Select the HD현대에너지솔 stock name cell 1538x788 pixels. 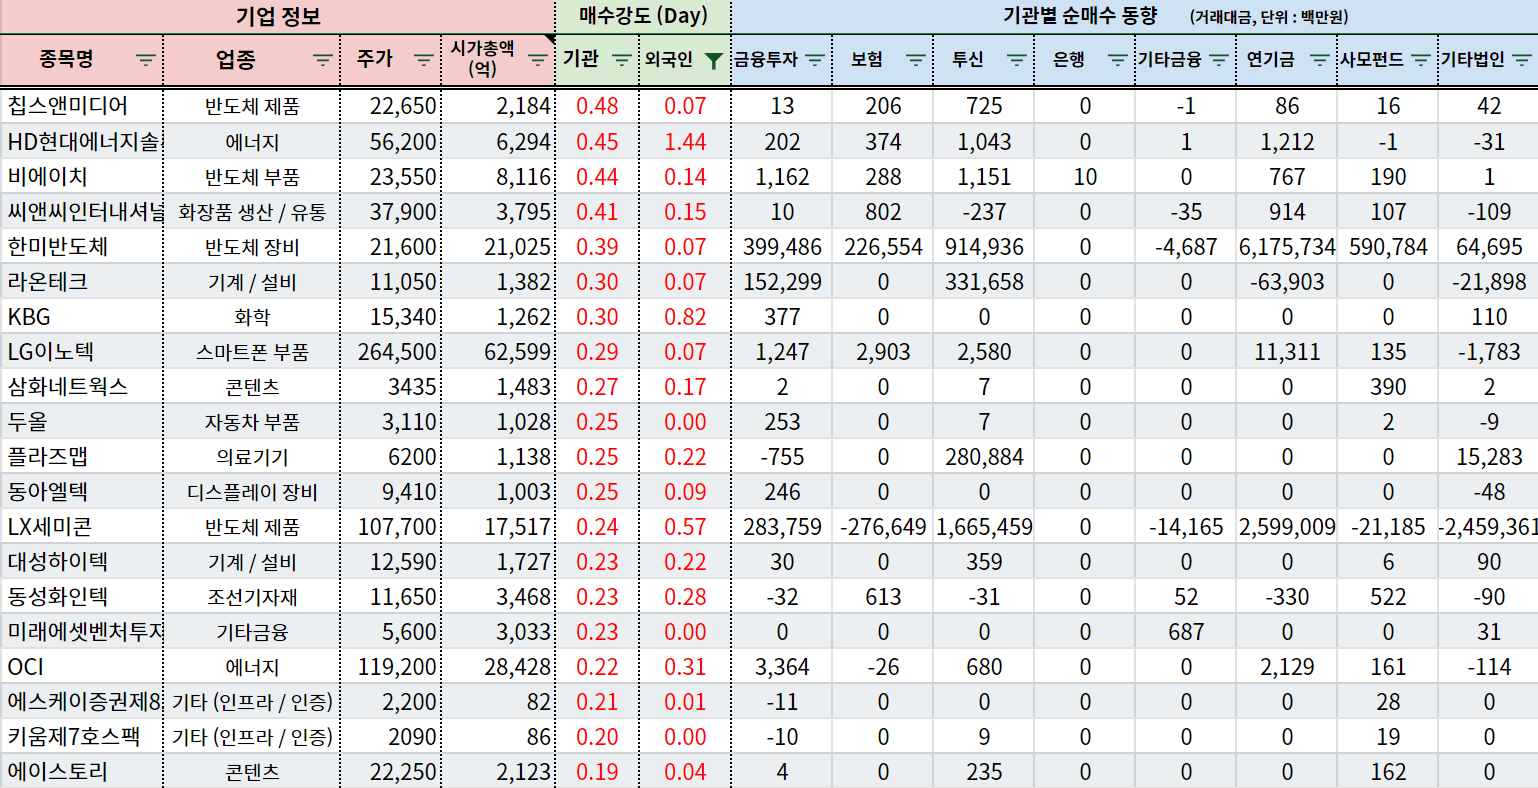(x=81, y=141)
